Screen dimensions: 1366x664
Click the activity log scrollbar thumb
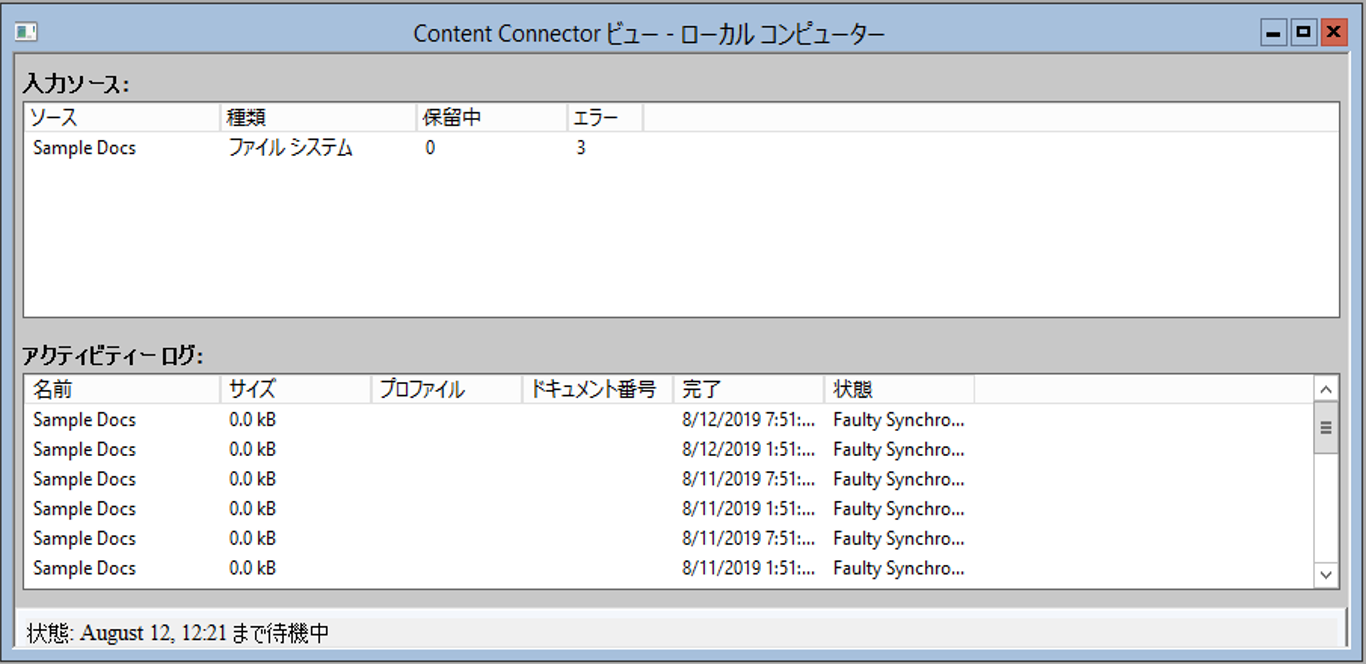click(1326, 427)
